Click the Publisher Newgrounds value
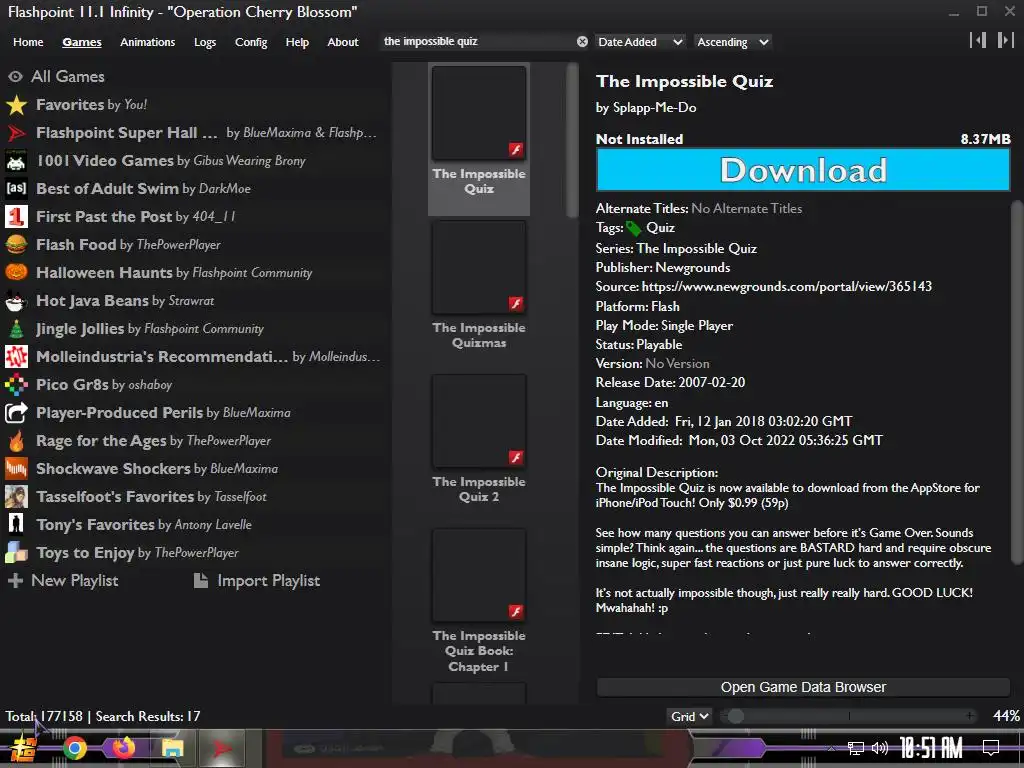This screenshot has height=768, width=1024. [693, 268]
